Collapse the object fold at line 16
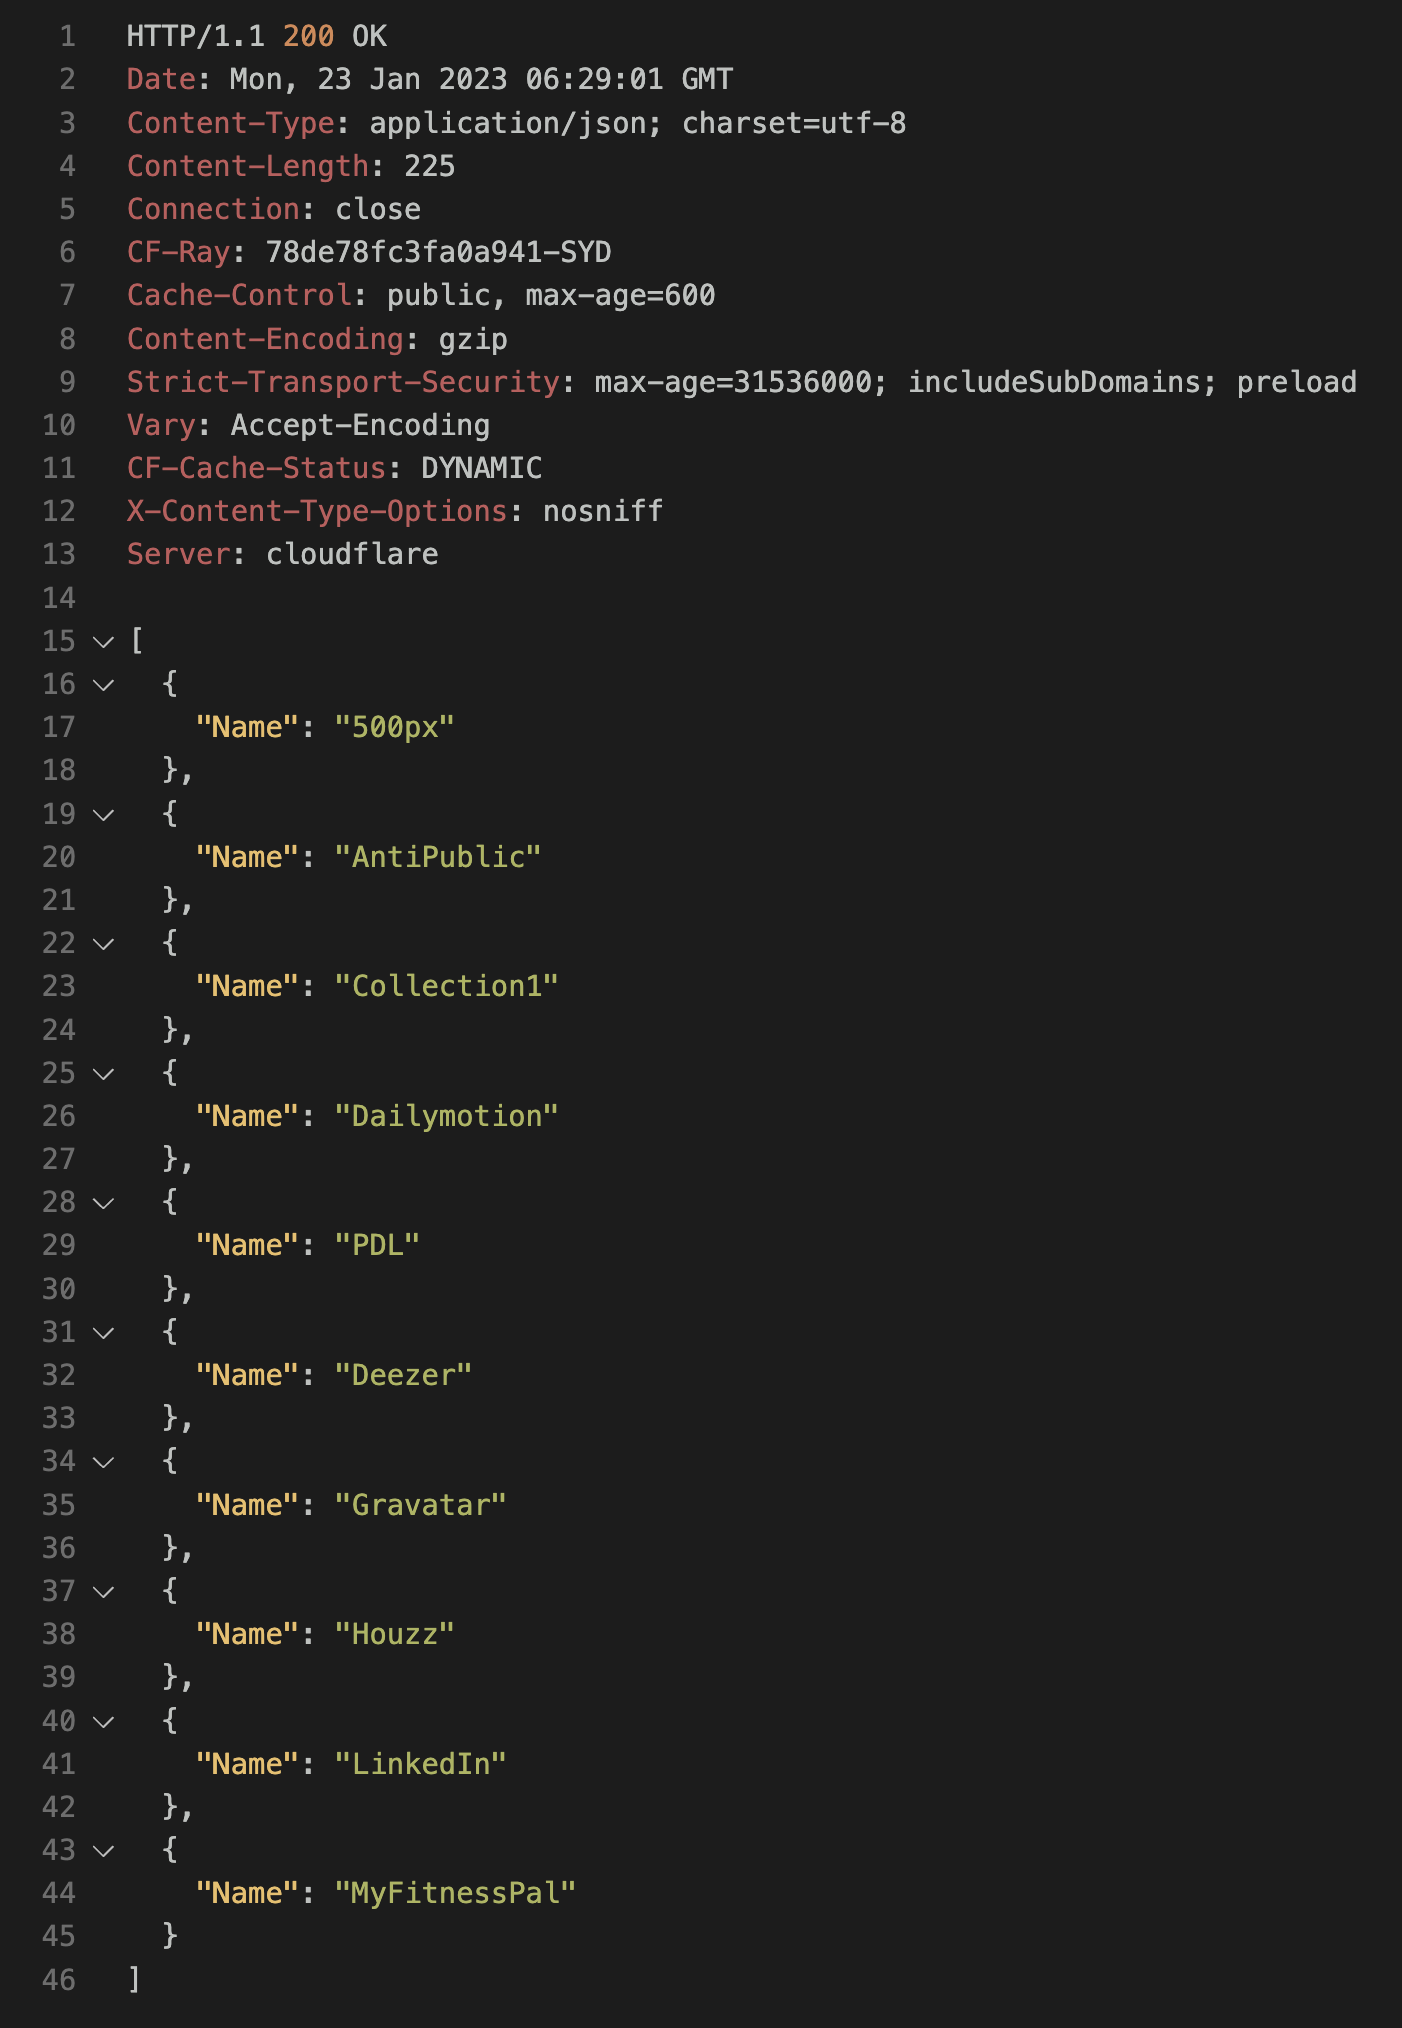 coord(103,685)
